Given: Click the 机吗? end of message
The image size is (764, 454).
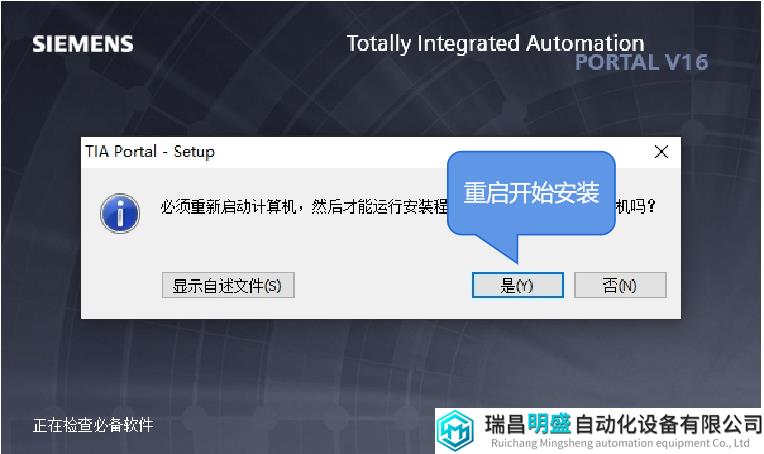Looking at the screenshot, I should click(x=635, y=207).
